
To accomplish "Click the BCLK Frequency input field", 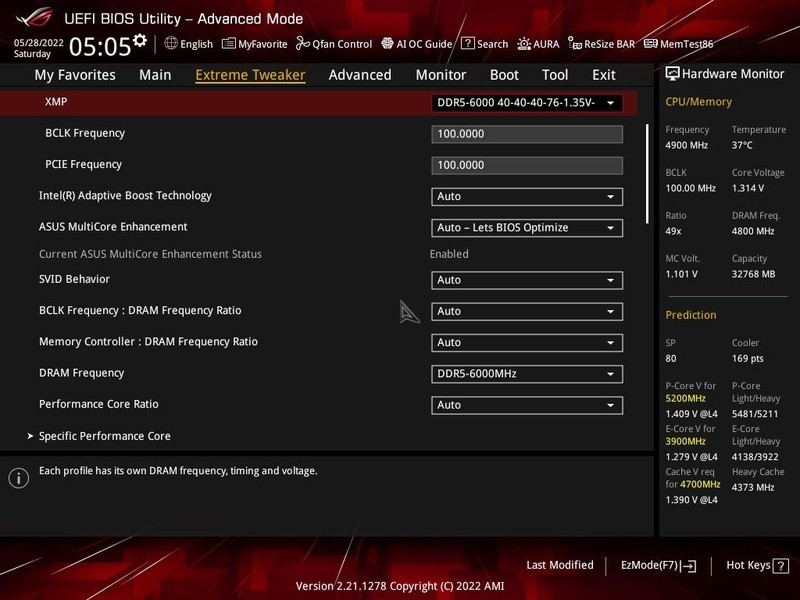I will (527, 132).
